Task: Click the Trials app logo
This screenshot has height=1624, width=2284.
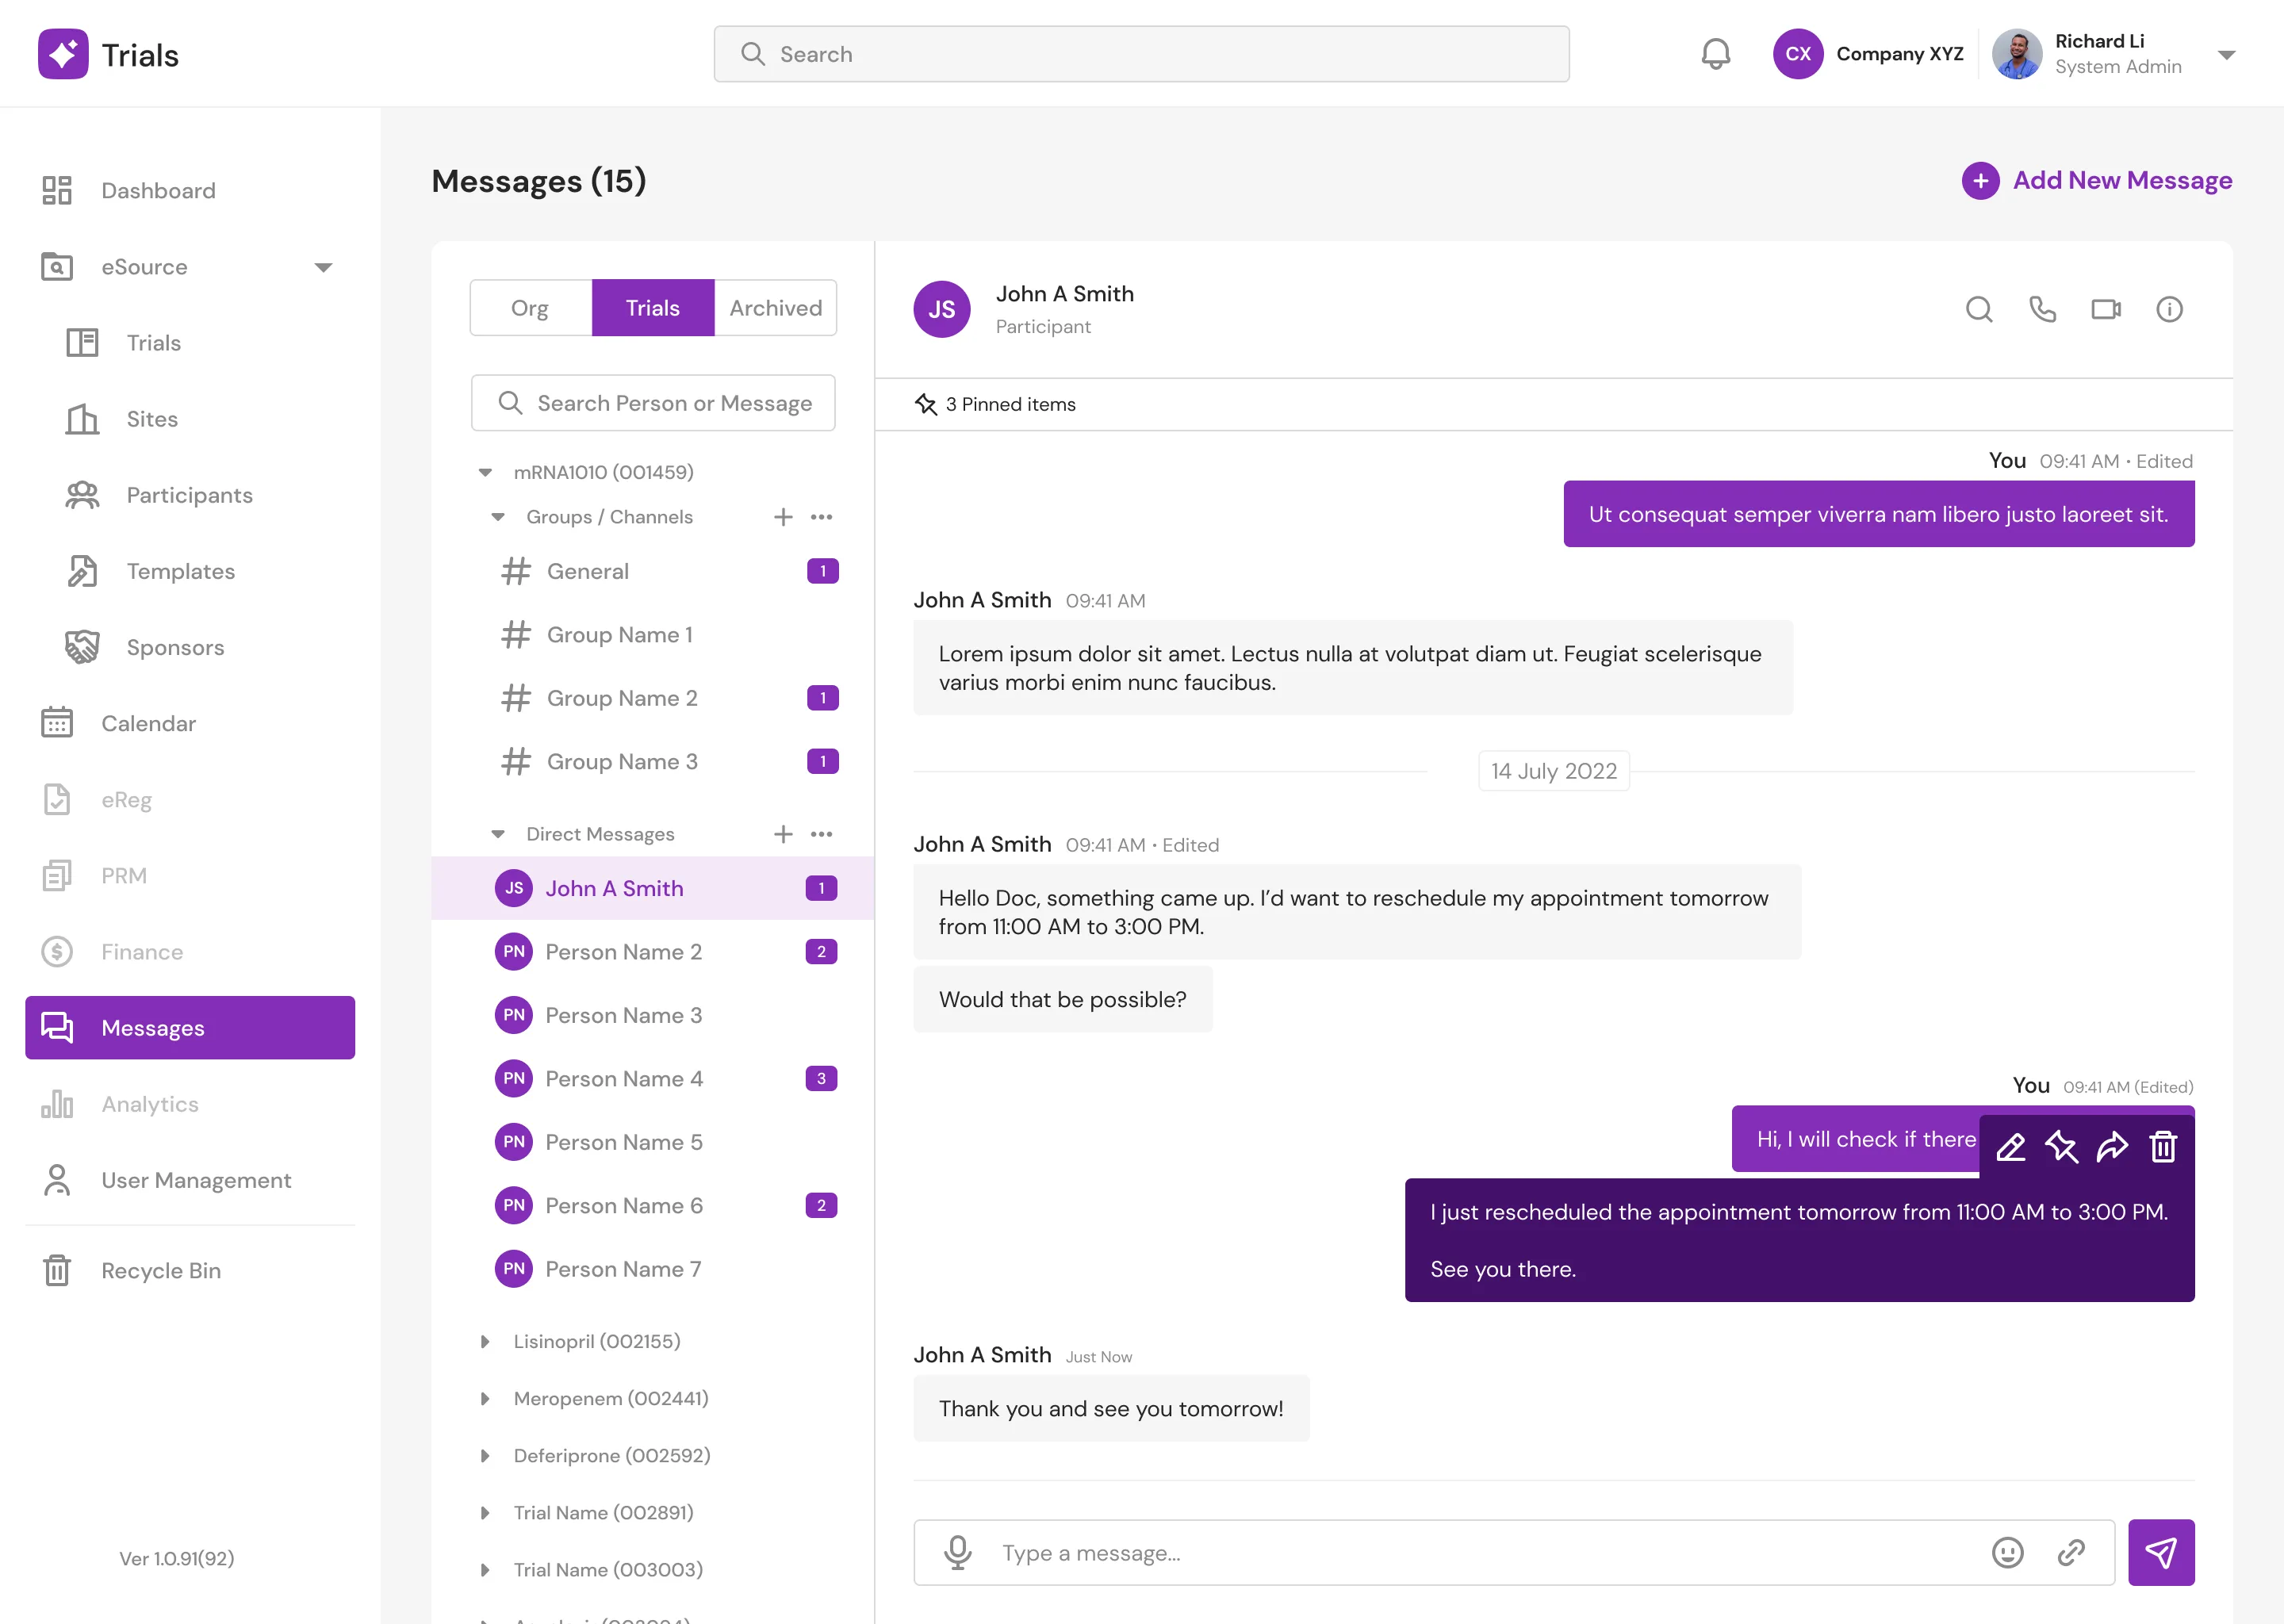Action: tap(63, 54)
